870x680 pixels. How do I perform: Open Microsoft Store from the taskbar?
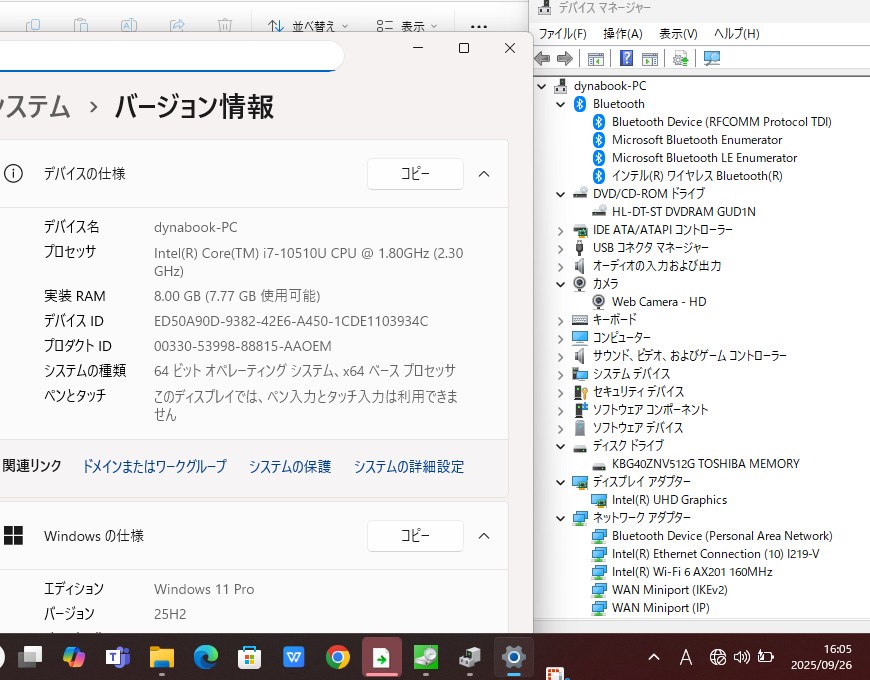coord(249,657)
